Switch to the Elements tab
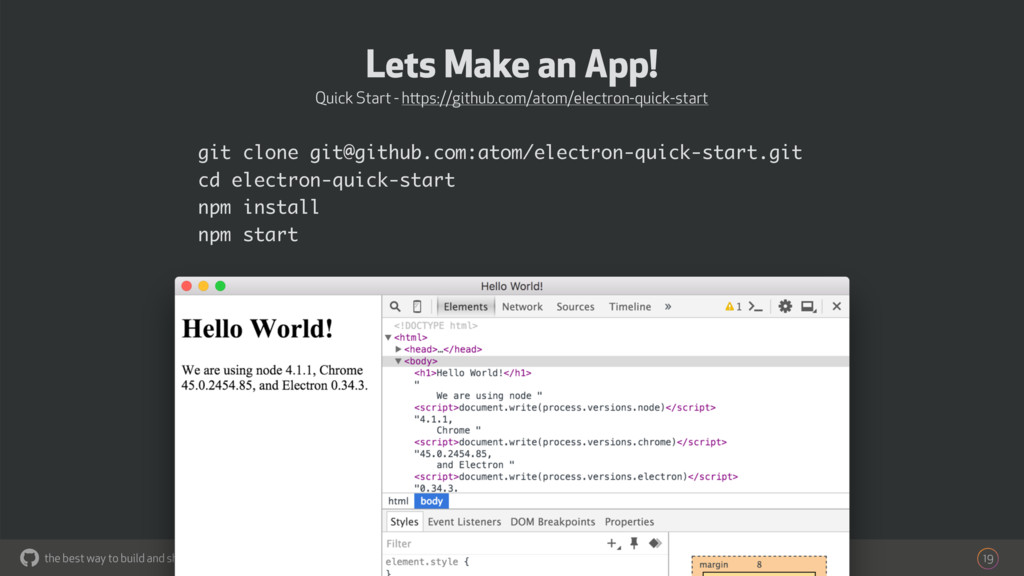The height and width of the screenshot is (576, 1024). [x=465, y=306]
